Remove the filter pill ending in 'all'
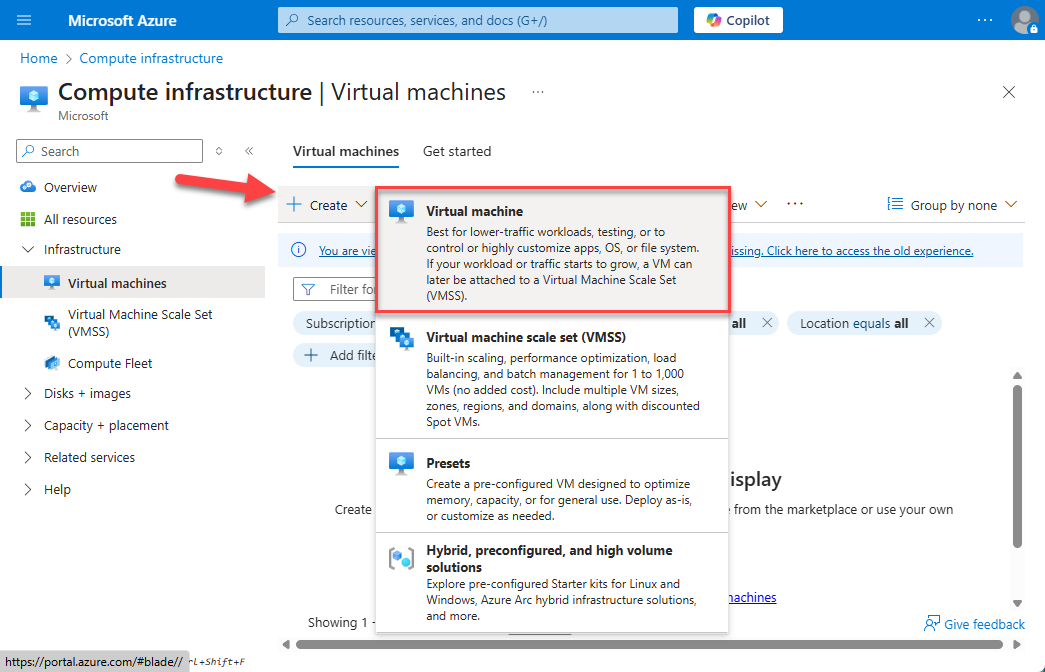The width and height of the screenshot is (1045, 672). [767, 323]
